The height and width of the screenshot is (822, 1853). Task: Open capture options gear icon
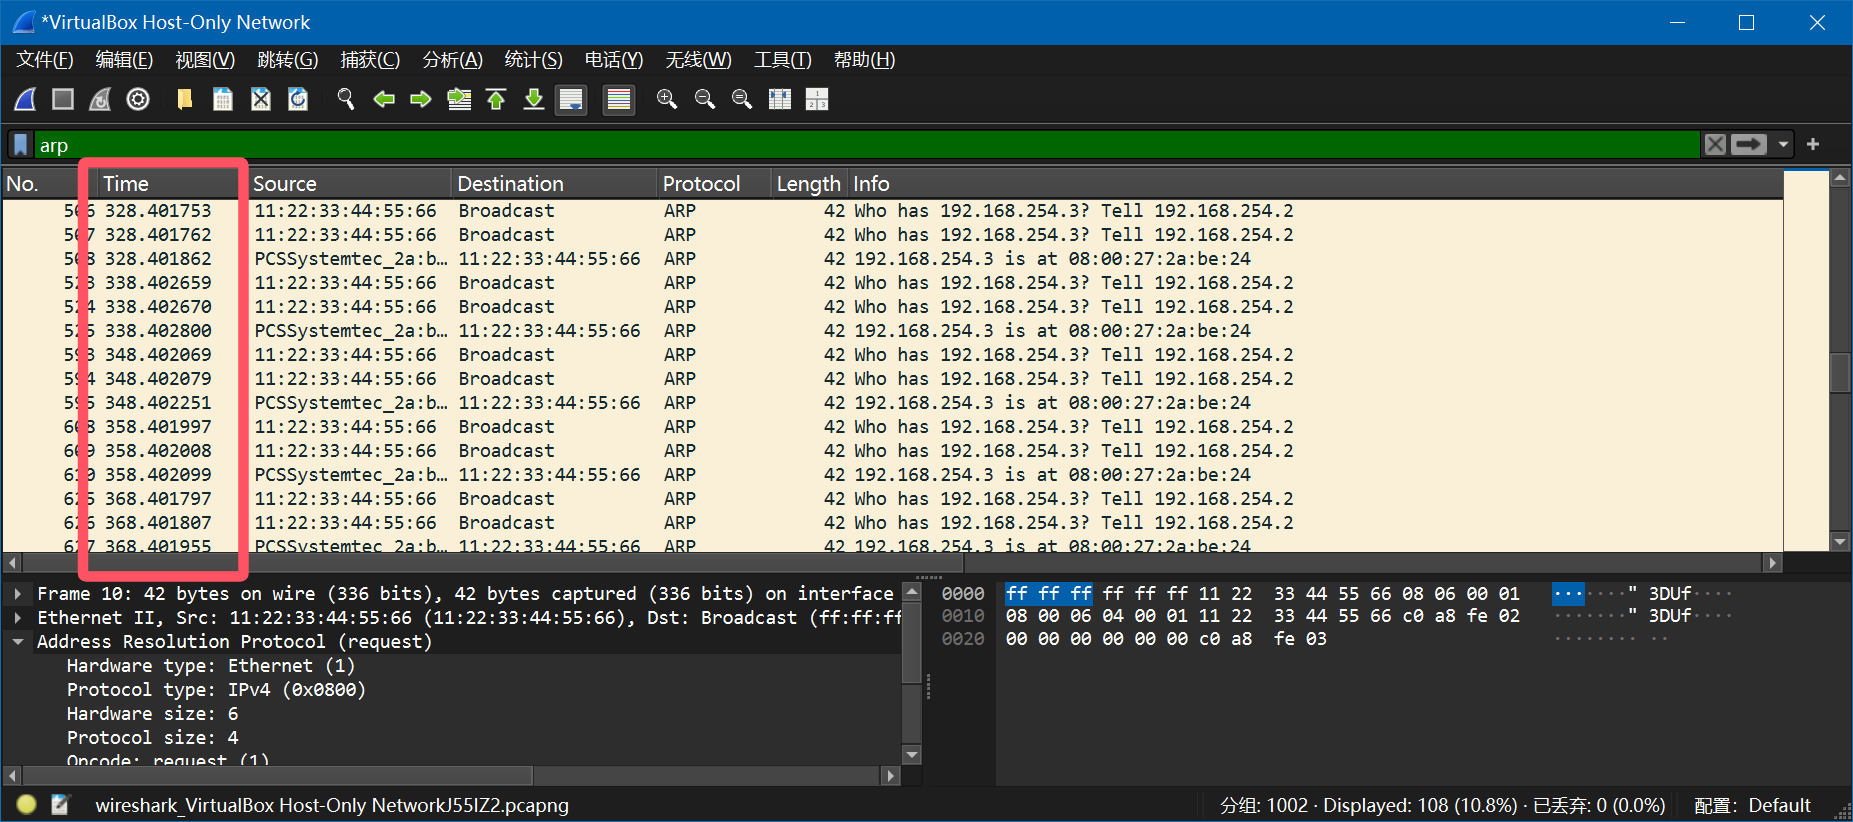point(138,99)
